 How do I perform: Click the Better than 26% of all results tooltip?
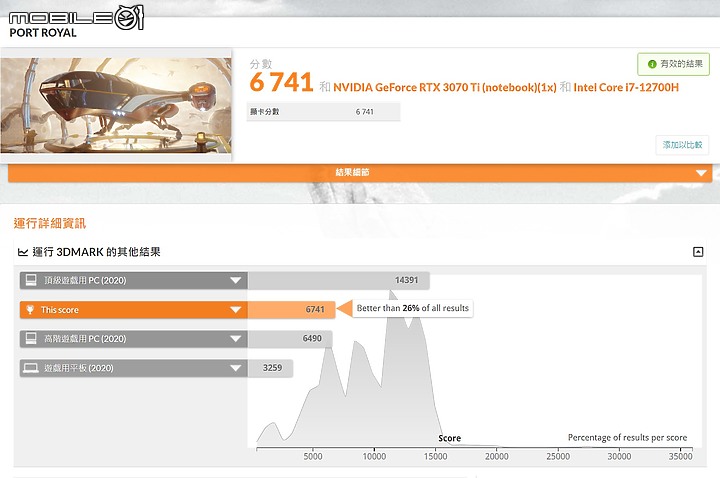coord(412,308)
